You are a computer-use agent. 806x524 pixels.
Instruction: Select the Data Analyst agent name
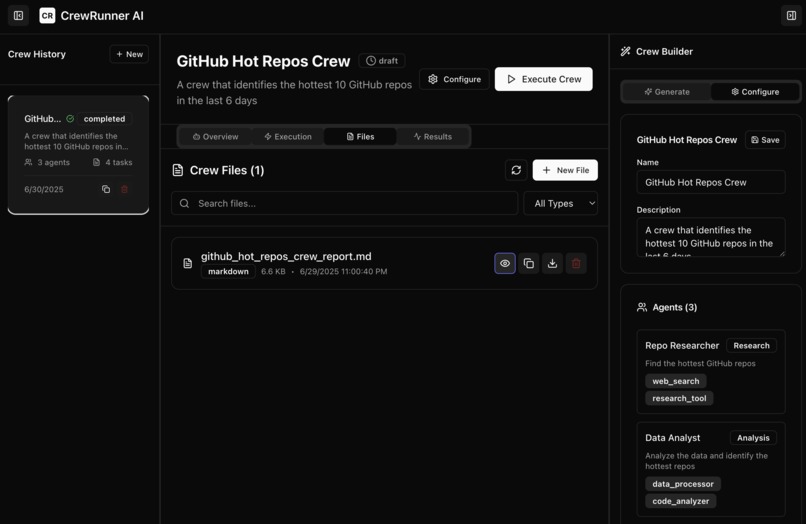coord(672,438)
